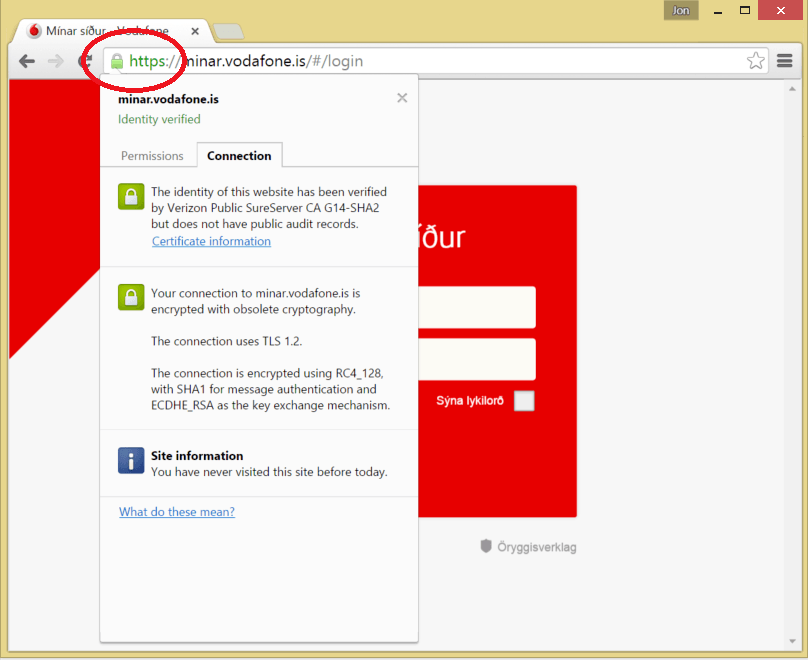808x660 pixels.
Task: Click minar.vodafone.is popup heading
Action: [169, 99]
